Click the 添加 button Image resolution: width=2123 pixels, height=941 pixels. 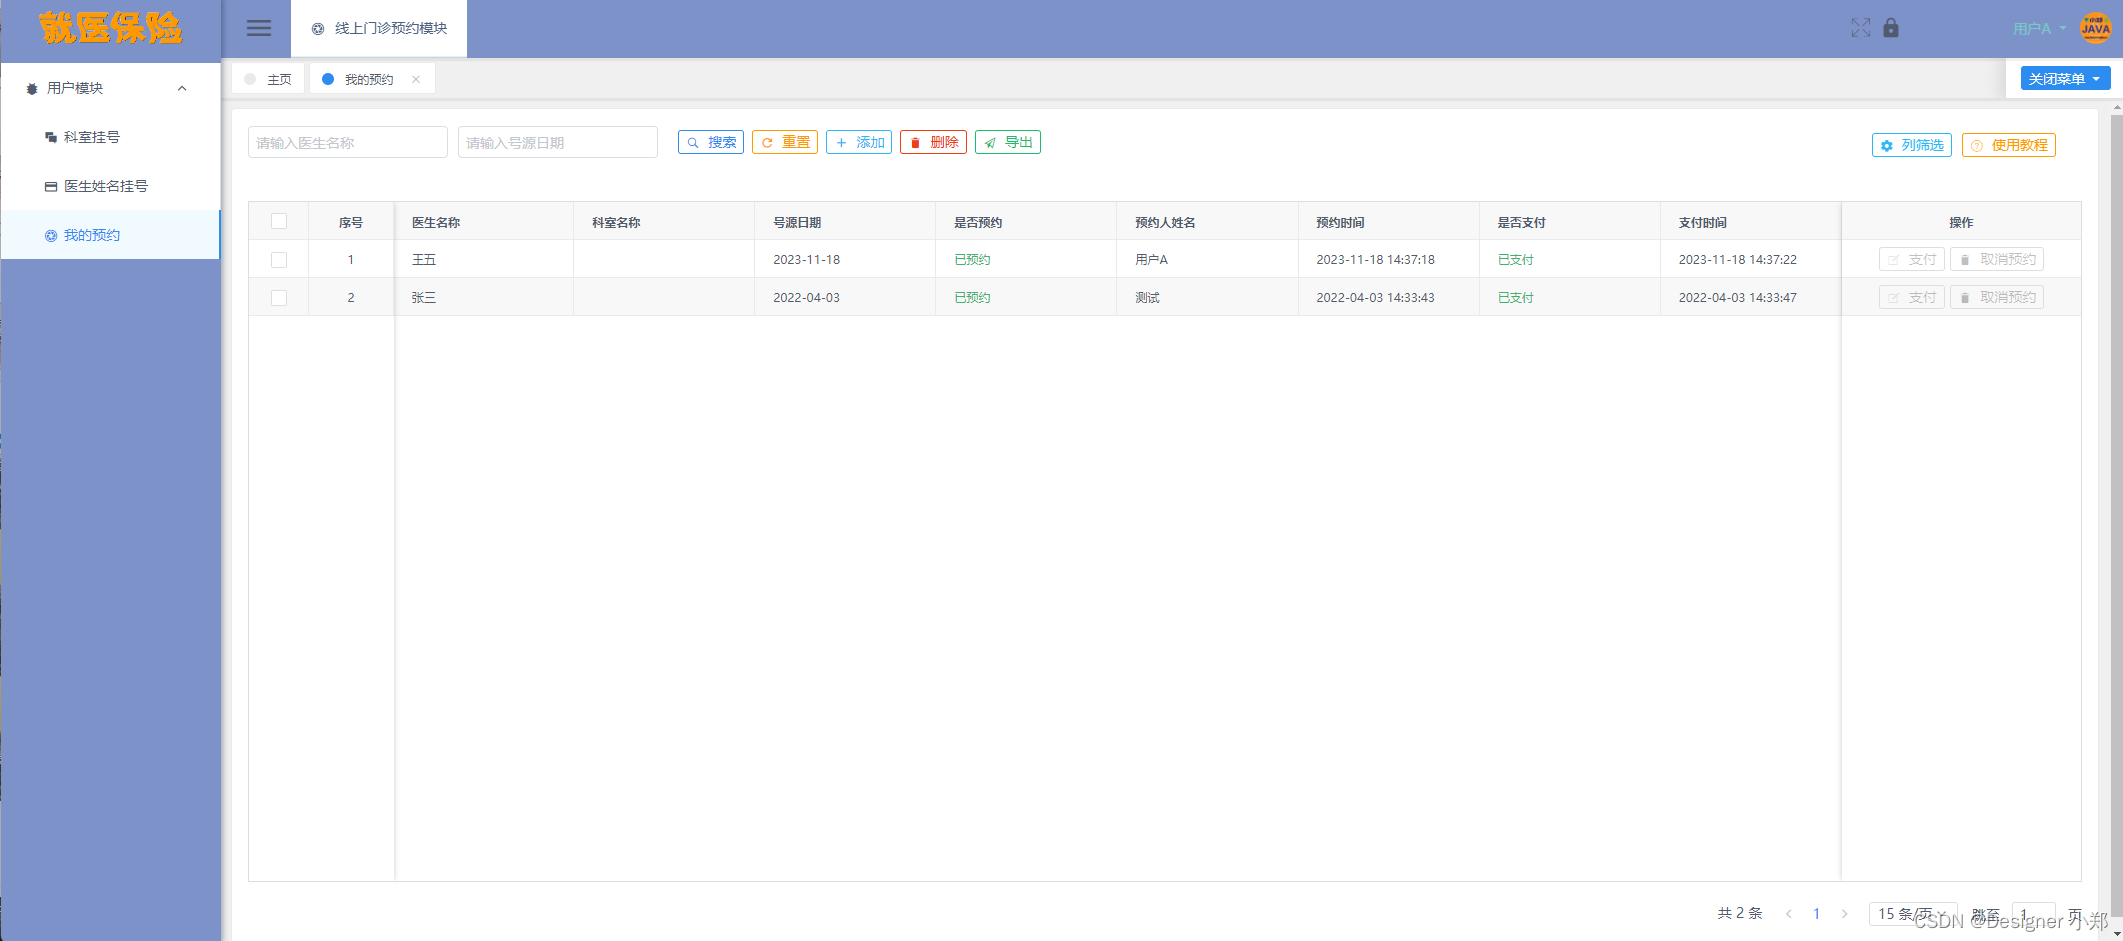pyautogui.click(x=859, y=142)
